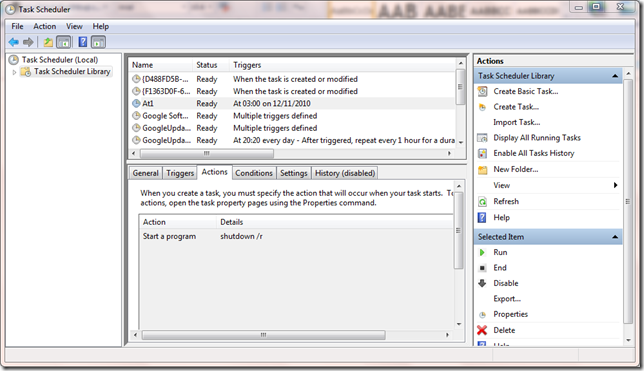Viewport: 644px width, 371px height.
Task: Click the Action column header in actions list
Action: click(x=178, y=222)
